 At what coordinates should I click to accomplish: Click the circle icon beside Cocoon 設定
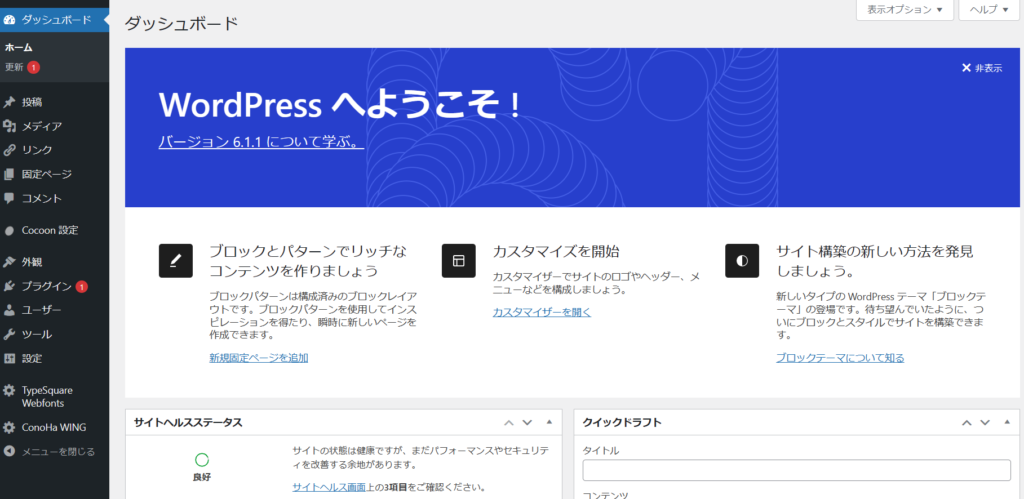point(9,231)
